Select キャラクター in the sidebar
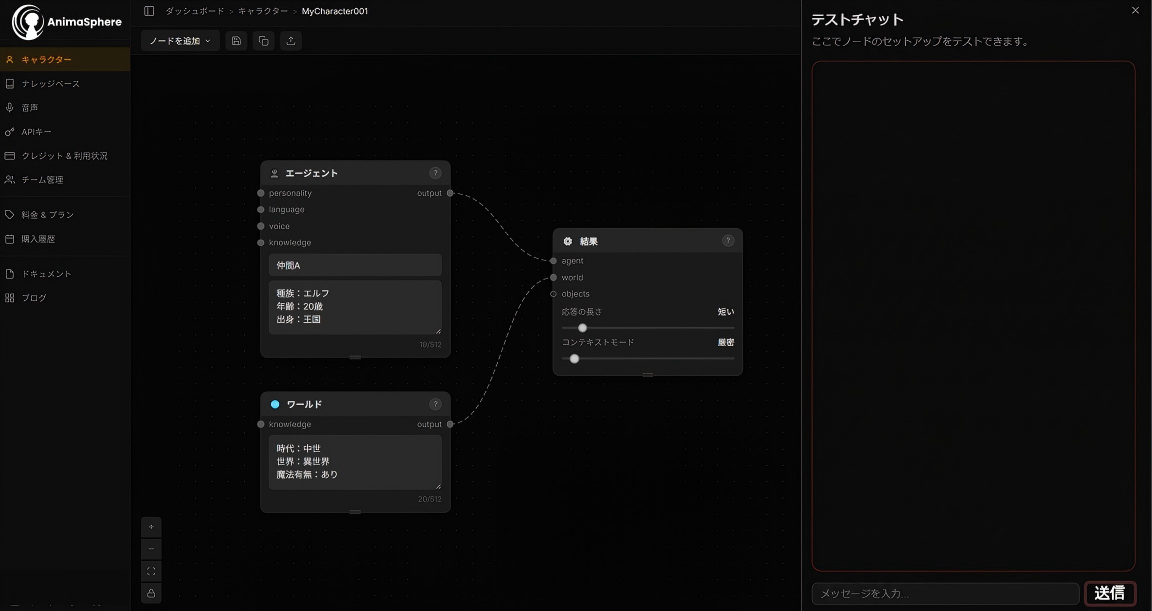The width and height of the screenshot is (1152, 611). [47, 59]
